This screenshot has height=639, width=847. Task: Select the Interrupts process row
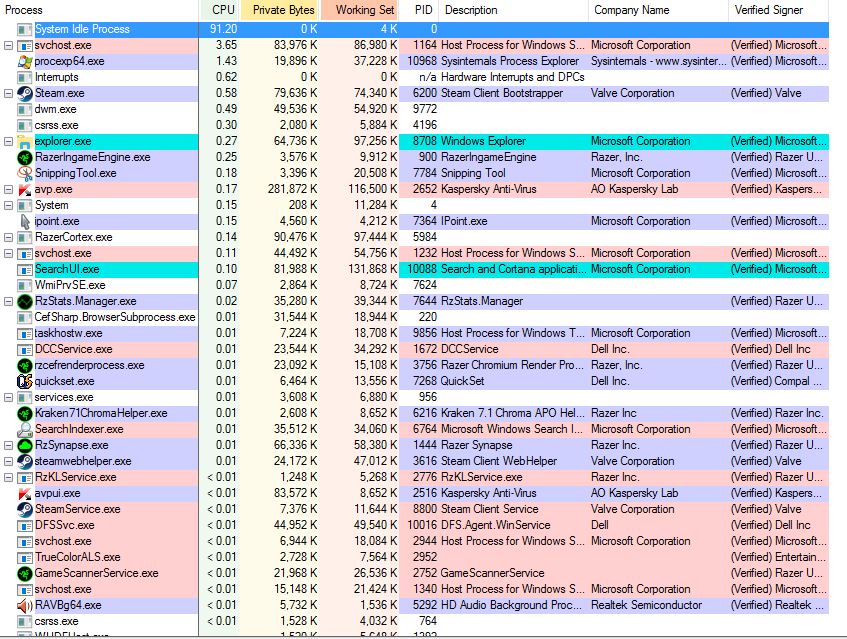[414, 77]
